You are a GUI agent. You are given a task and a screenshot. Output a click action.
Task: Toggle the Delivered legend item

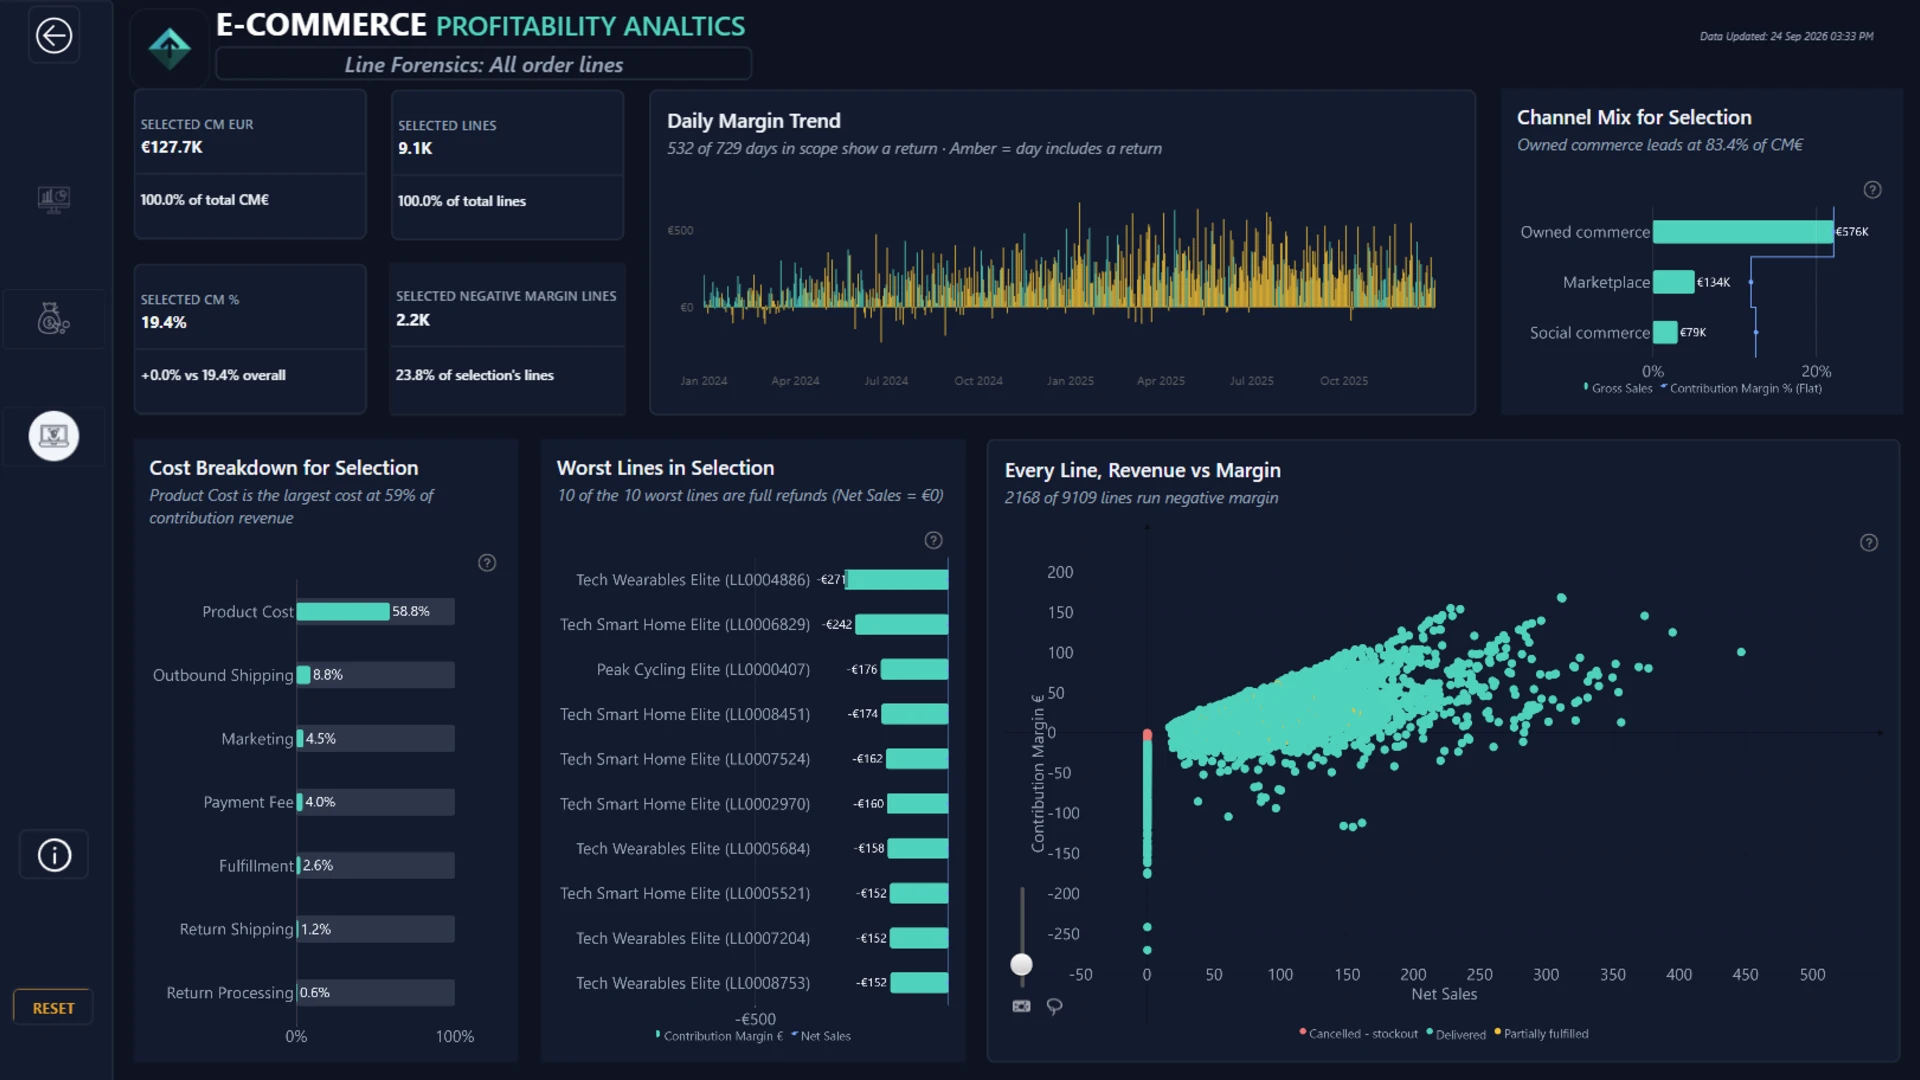pyautogui.click(x=1456, y=1034)
